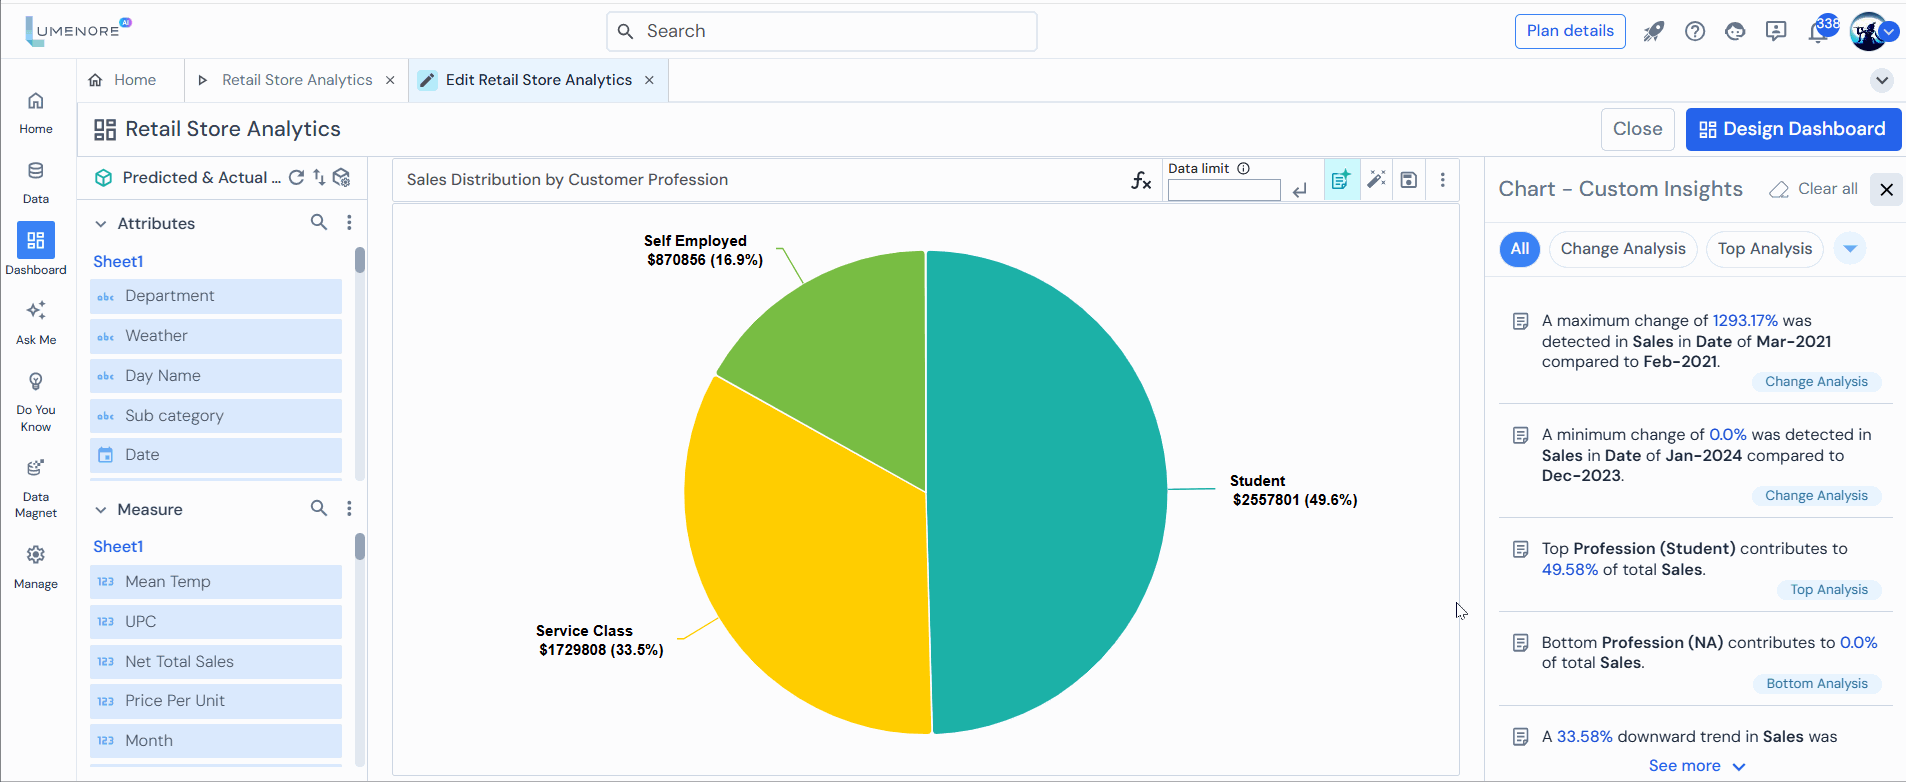This screenshot has width=1906, height=782.
Task: Click the magic wand chart icon
Action: click(1376, 180)
